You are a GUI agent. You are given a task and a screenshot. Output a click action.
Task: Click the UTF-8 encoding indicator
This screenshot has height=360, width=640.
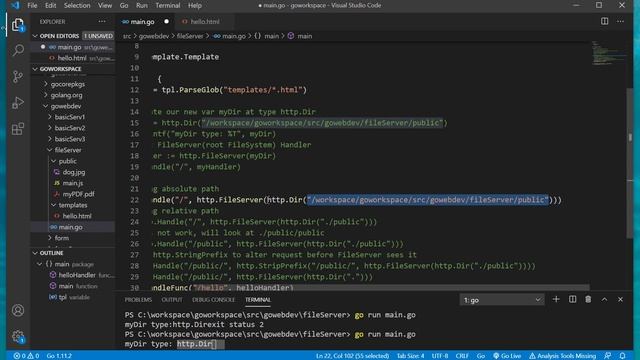click(x=440, y=356)
